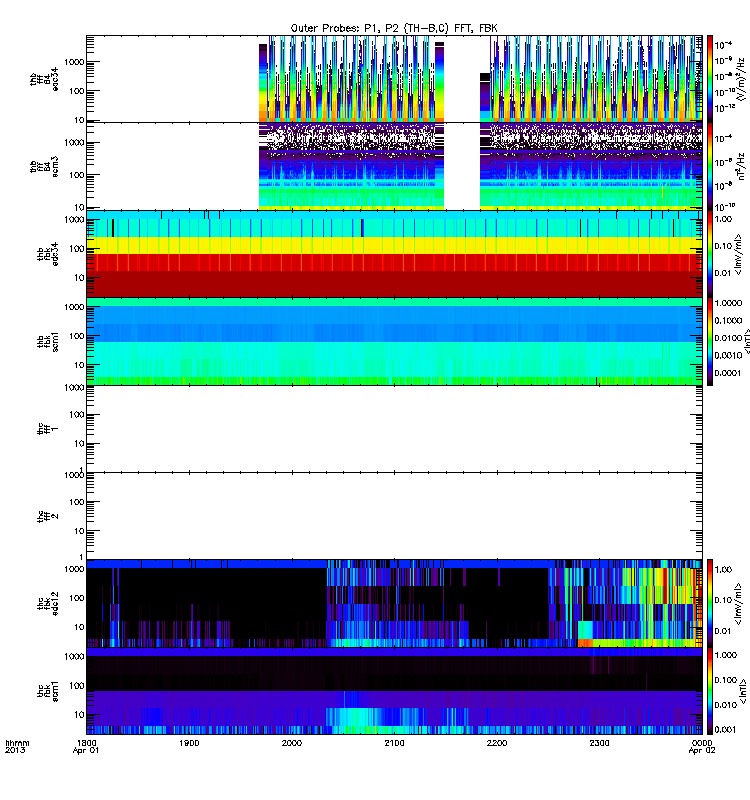This screenshot has width=750, height=800.
Task: Click the "1.0000" tick on the thb scm1 color bar
Action: tap(728, 303)
